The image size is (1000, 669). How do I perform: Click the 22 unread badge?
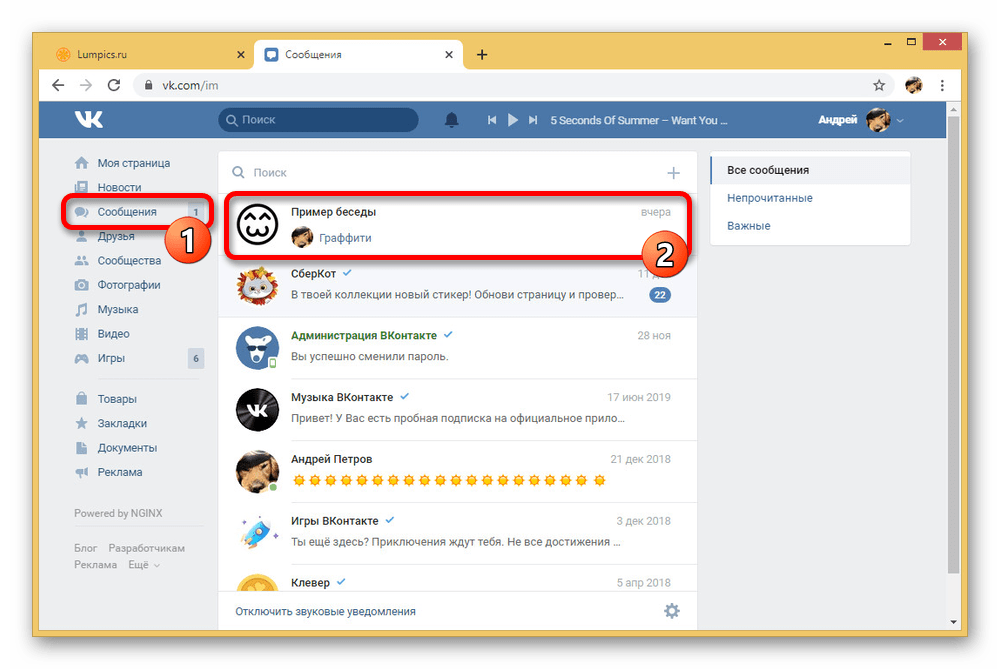[x=660, y=295]
